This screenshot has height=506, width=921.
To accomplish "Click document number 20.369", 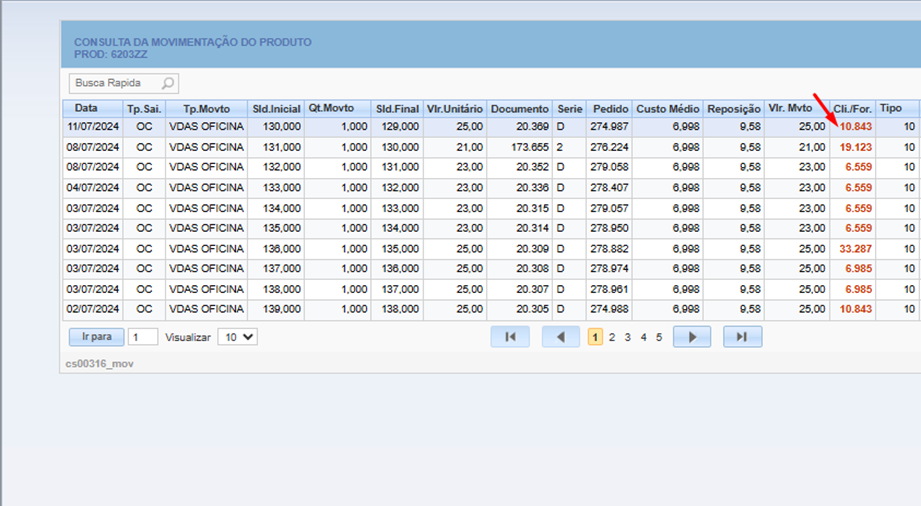I will click(532, 126).
